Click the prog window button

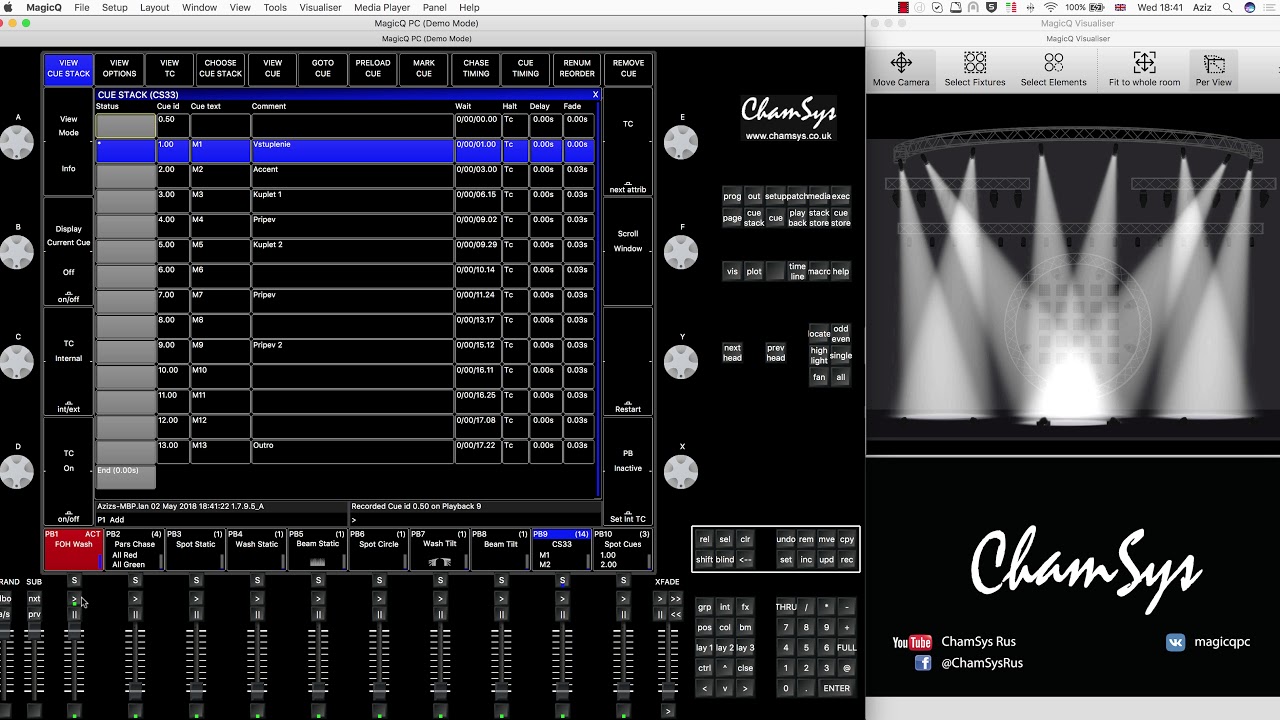[732, 196]
